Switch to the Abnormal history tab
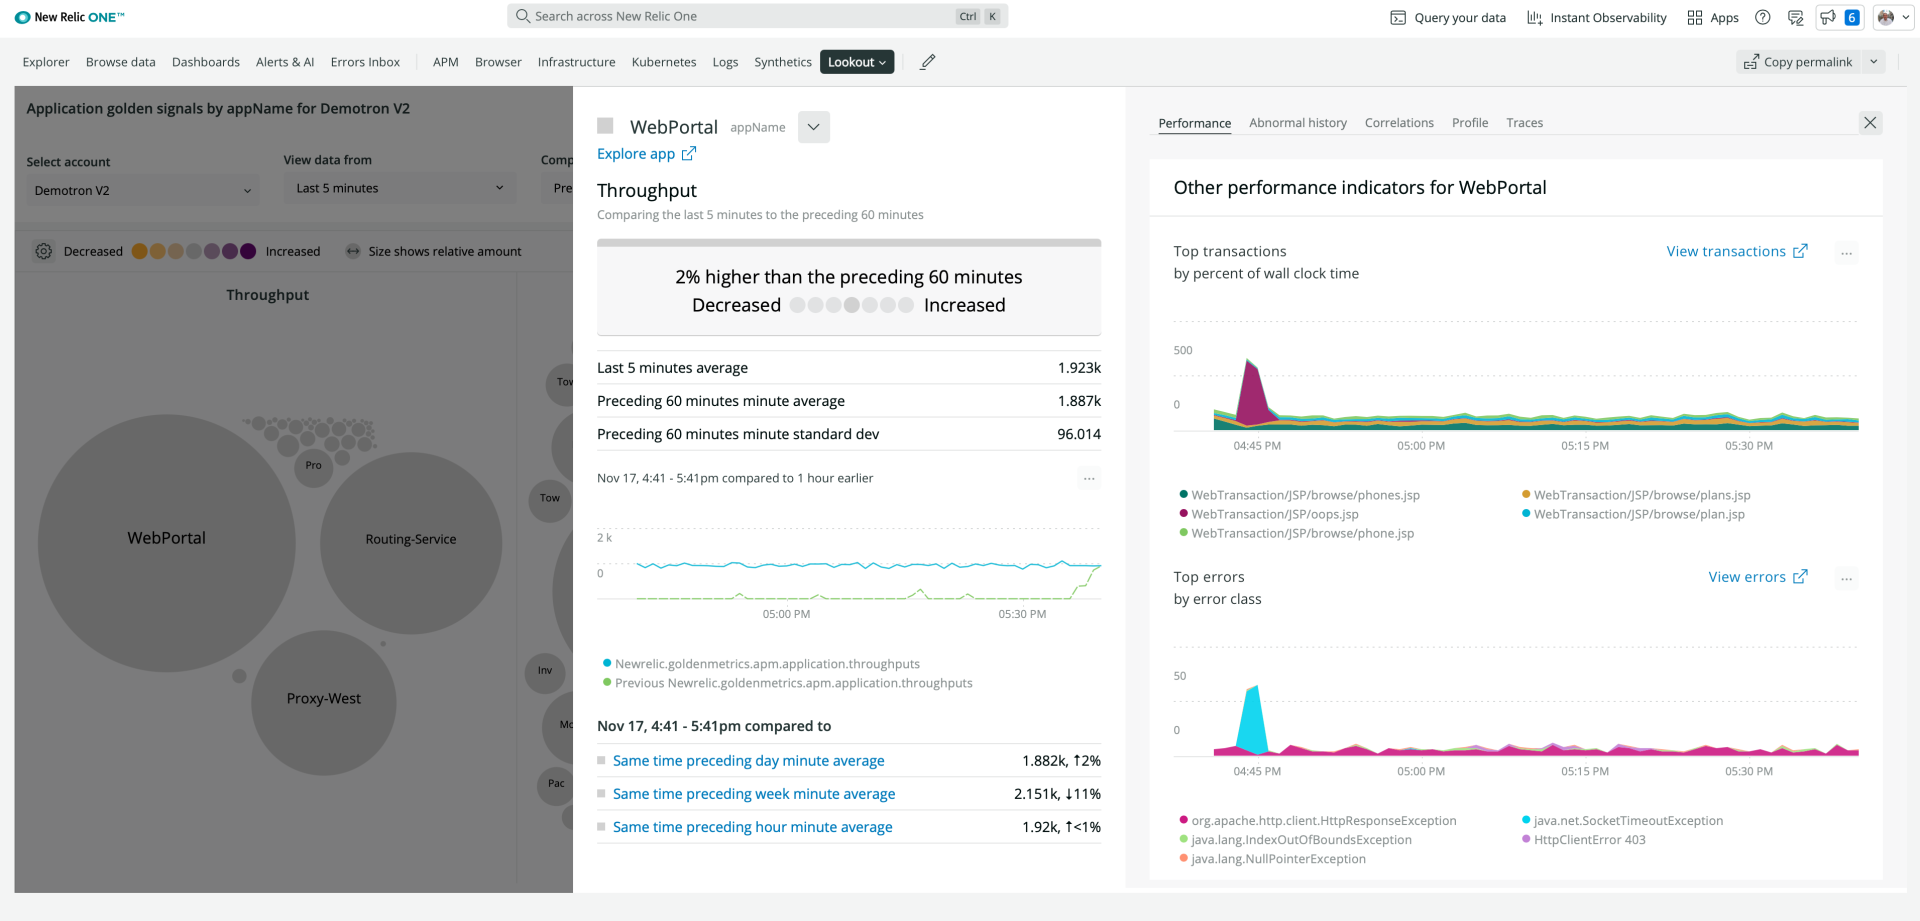Screen dimensions: 1920x921 (x=1298, y=122)
